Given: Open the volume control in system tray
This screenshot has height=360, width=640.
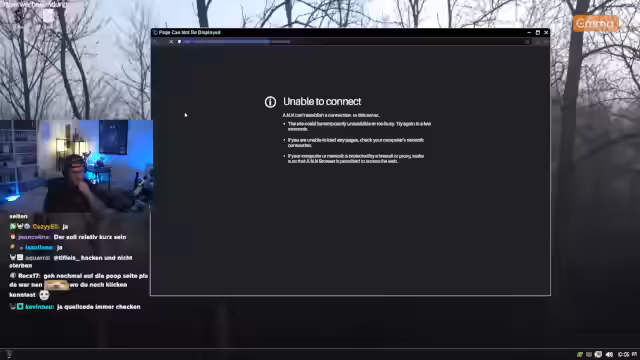Looking at the screenshot, I should (x=609, y=354).
